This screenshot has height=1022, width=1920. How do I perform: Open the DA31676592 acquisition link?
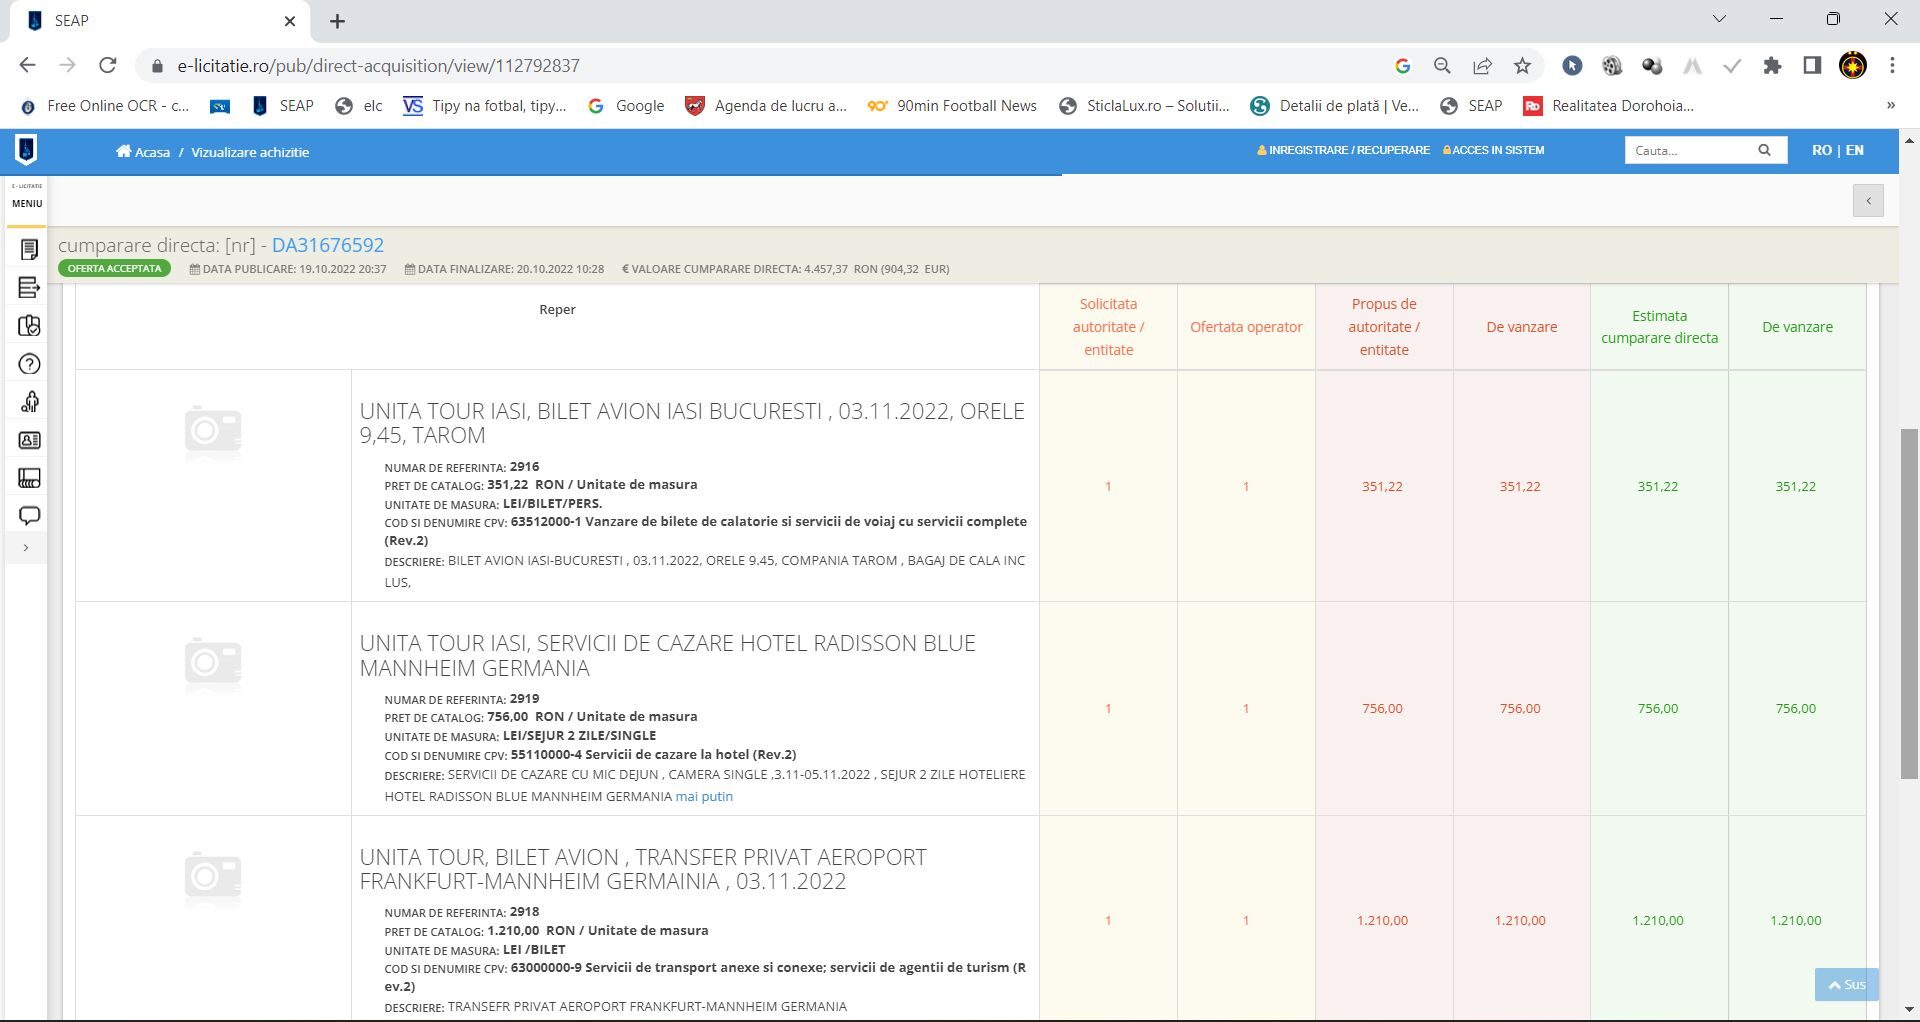click(328, 245)
